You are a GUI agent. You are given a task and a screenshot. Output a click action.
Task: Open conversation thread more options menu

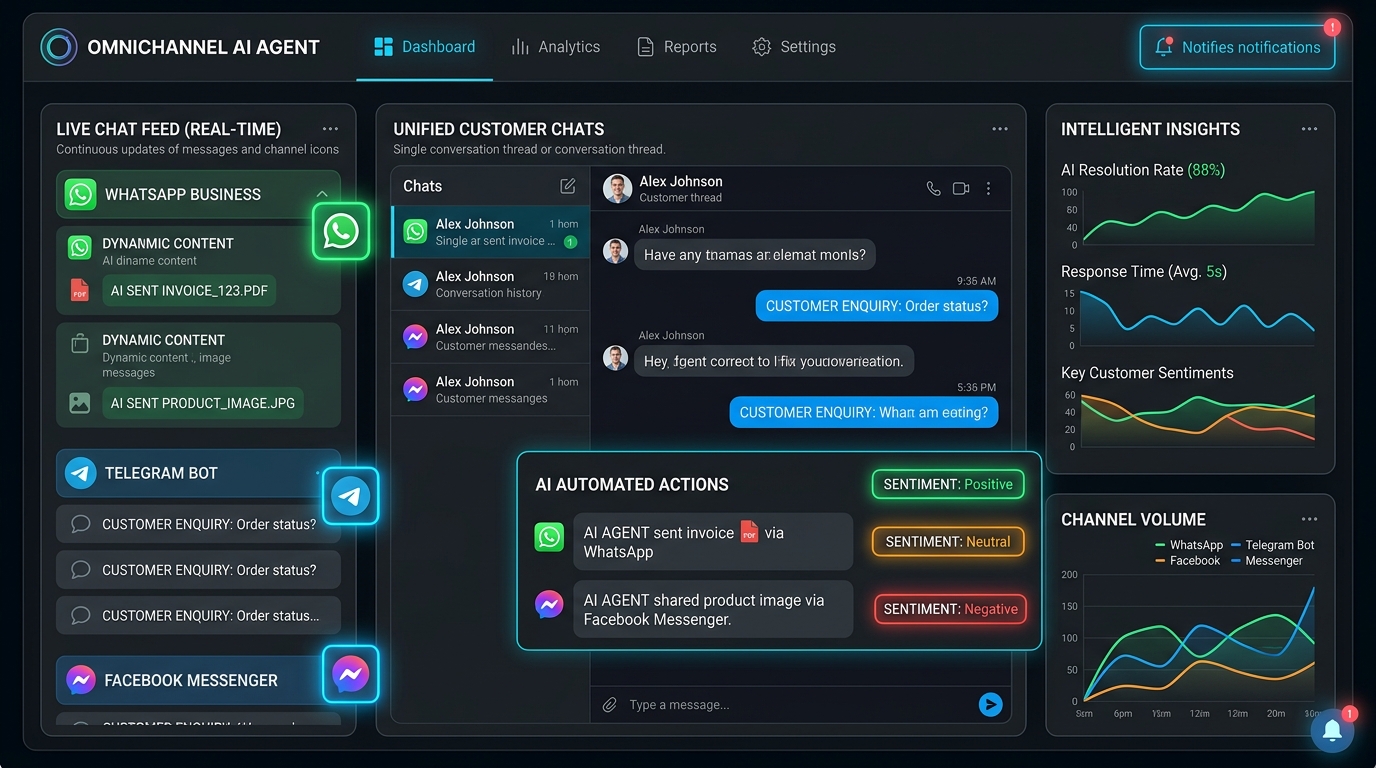point(988,188)
